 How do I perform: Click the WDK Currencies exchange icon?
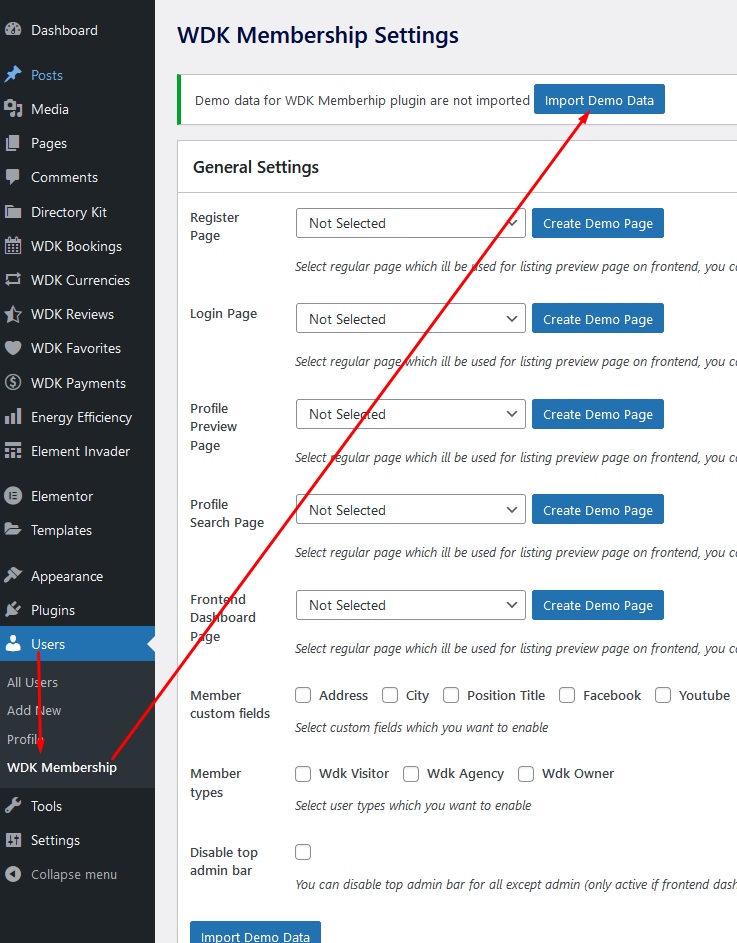(x=13, y=280)
